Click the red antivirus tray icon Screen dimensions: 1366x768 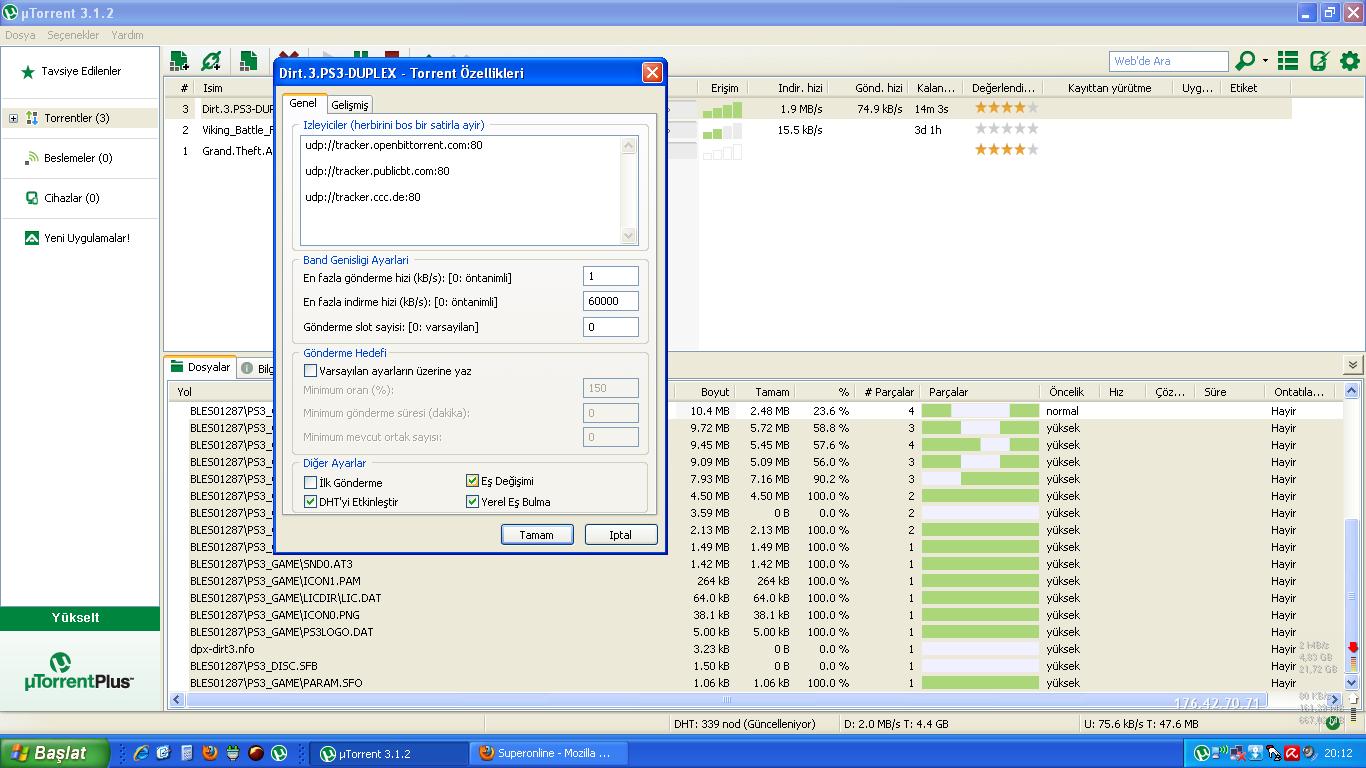pyautogui.click(x=1292, y=753)
